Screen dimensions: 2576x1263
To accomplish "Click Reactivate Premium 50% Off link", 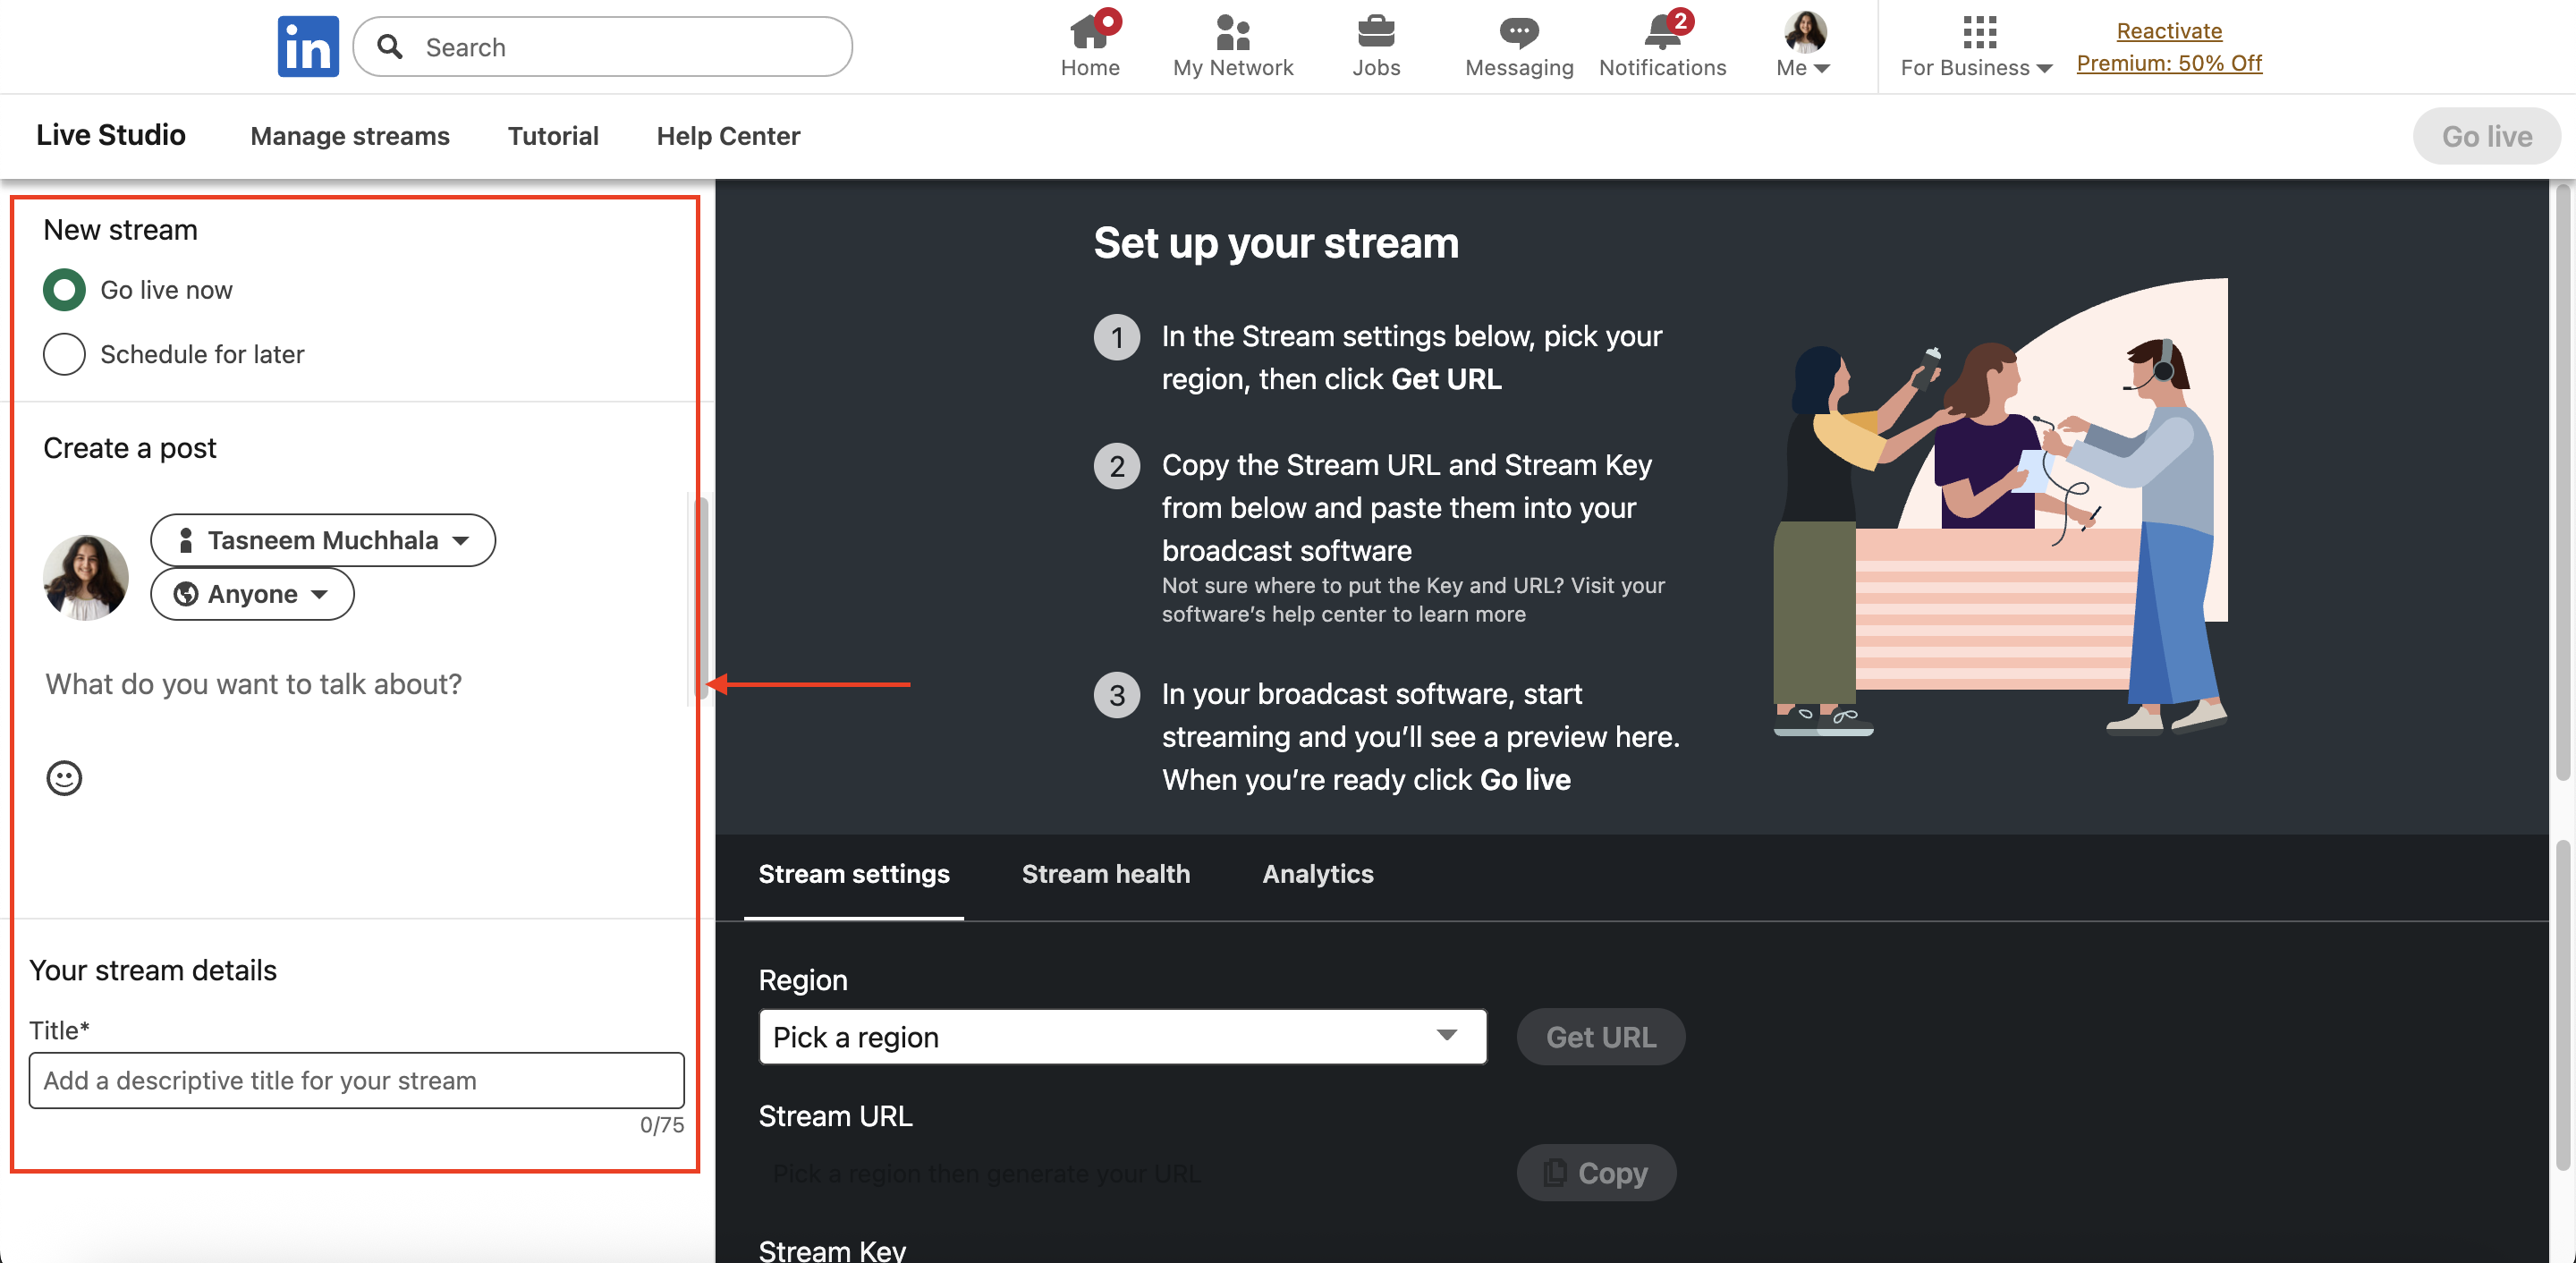I will [2168, 47].
